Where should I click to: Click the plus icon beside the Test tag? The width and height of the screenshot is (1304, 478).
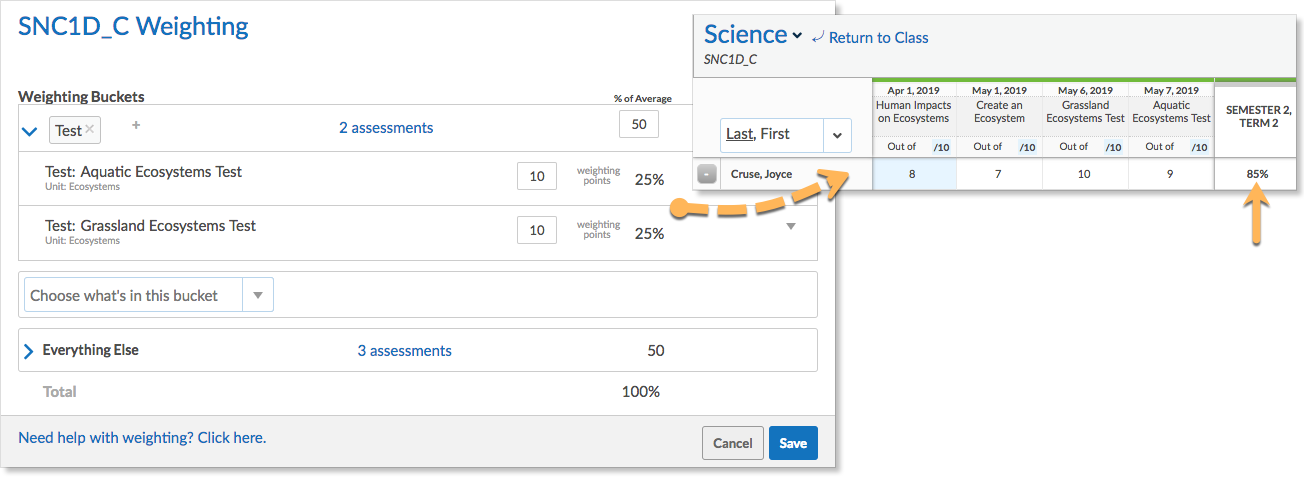(136, 125)
